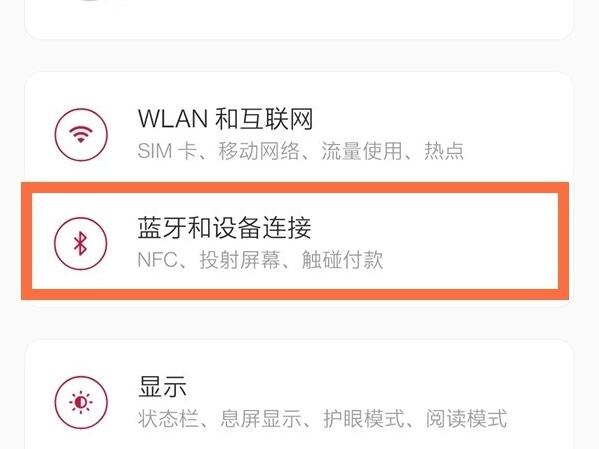Tap 护眼模式 in the display subtitle
The width and height of the screenshot is (599, 449).
click(x=364, y=419)
